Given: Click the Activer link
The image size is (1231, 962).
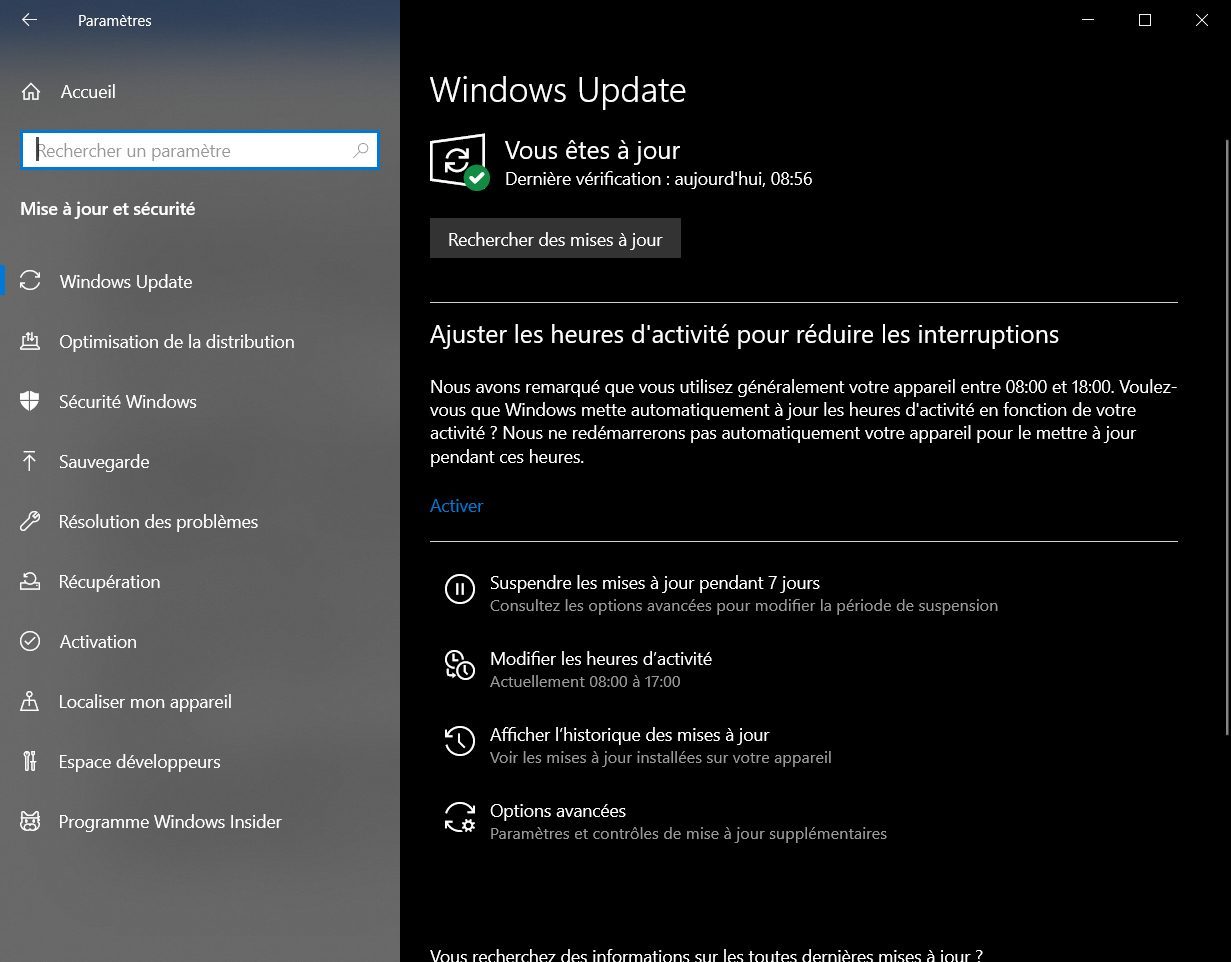Looking at the screenshot, I should [456, 506].
